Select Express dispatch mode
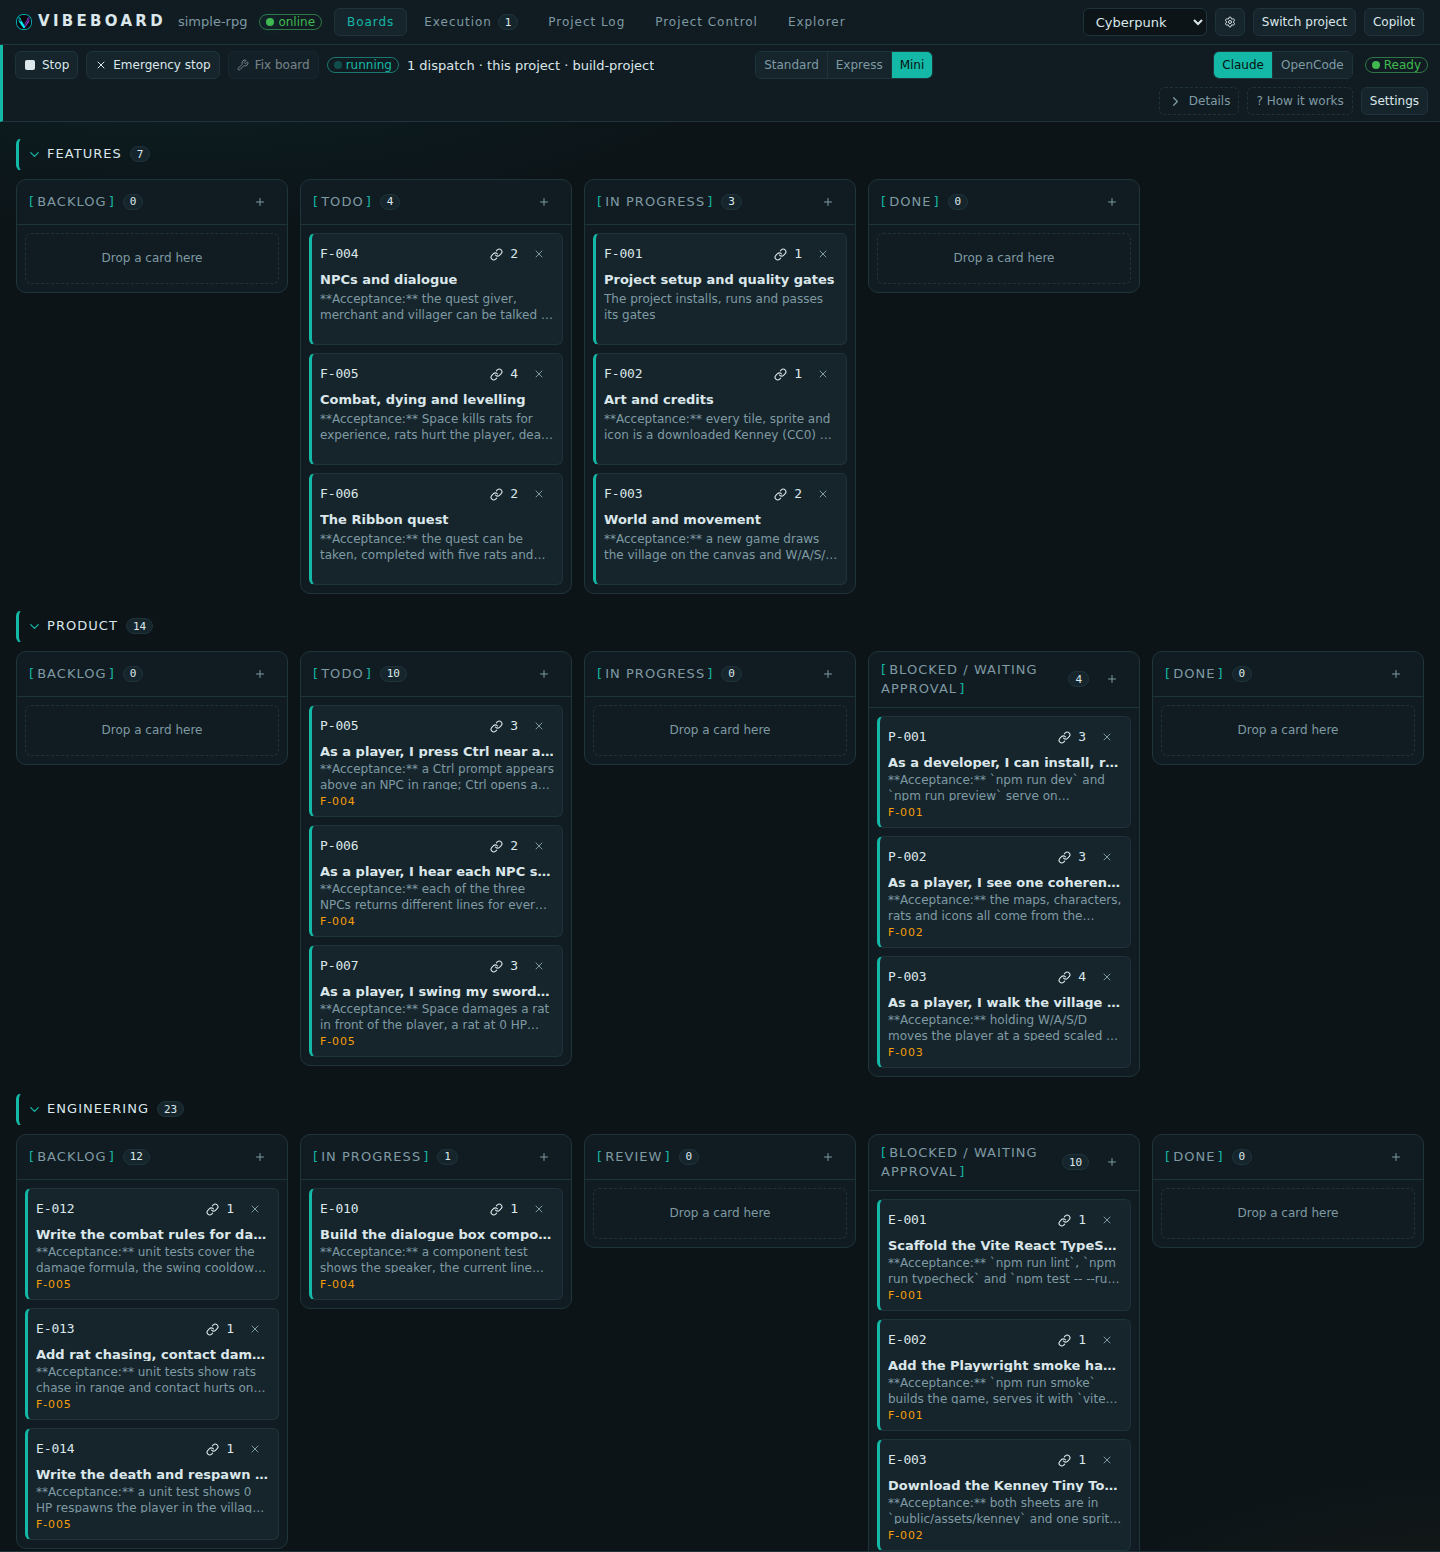 tap(859, 65)
